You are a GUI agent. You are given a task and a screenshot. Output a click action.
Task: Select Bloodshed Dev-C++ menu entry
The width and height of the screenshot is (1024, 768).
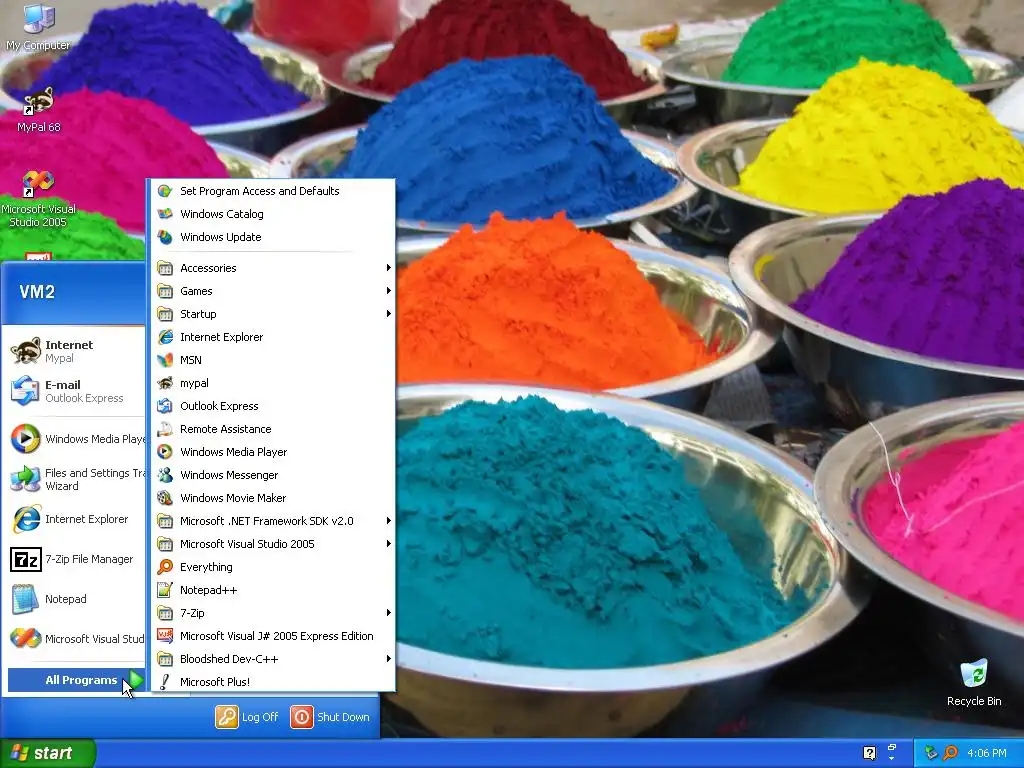coord(274,659)
